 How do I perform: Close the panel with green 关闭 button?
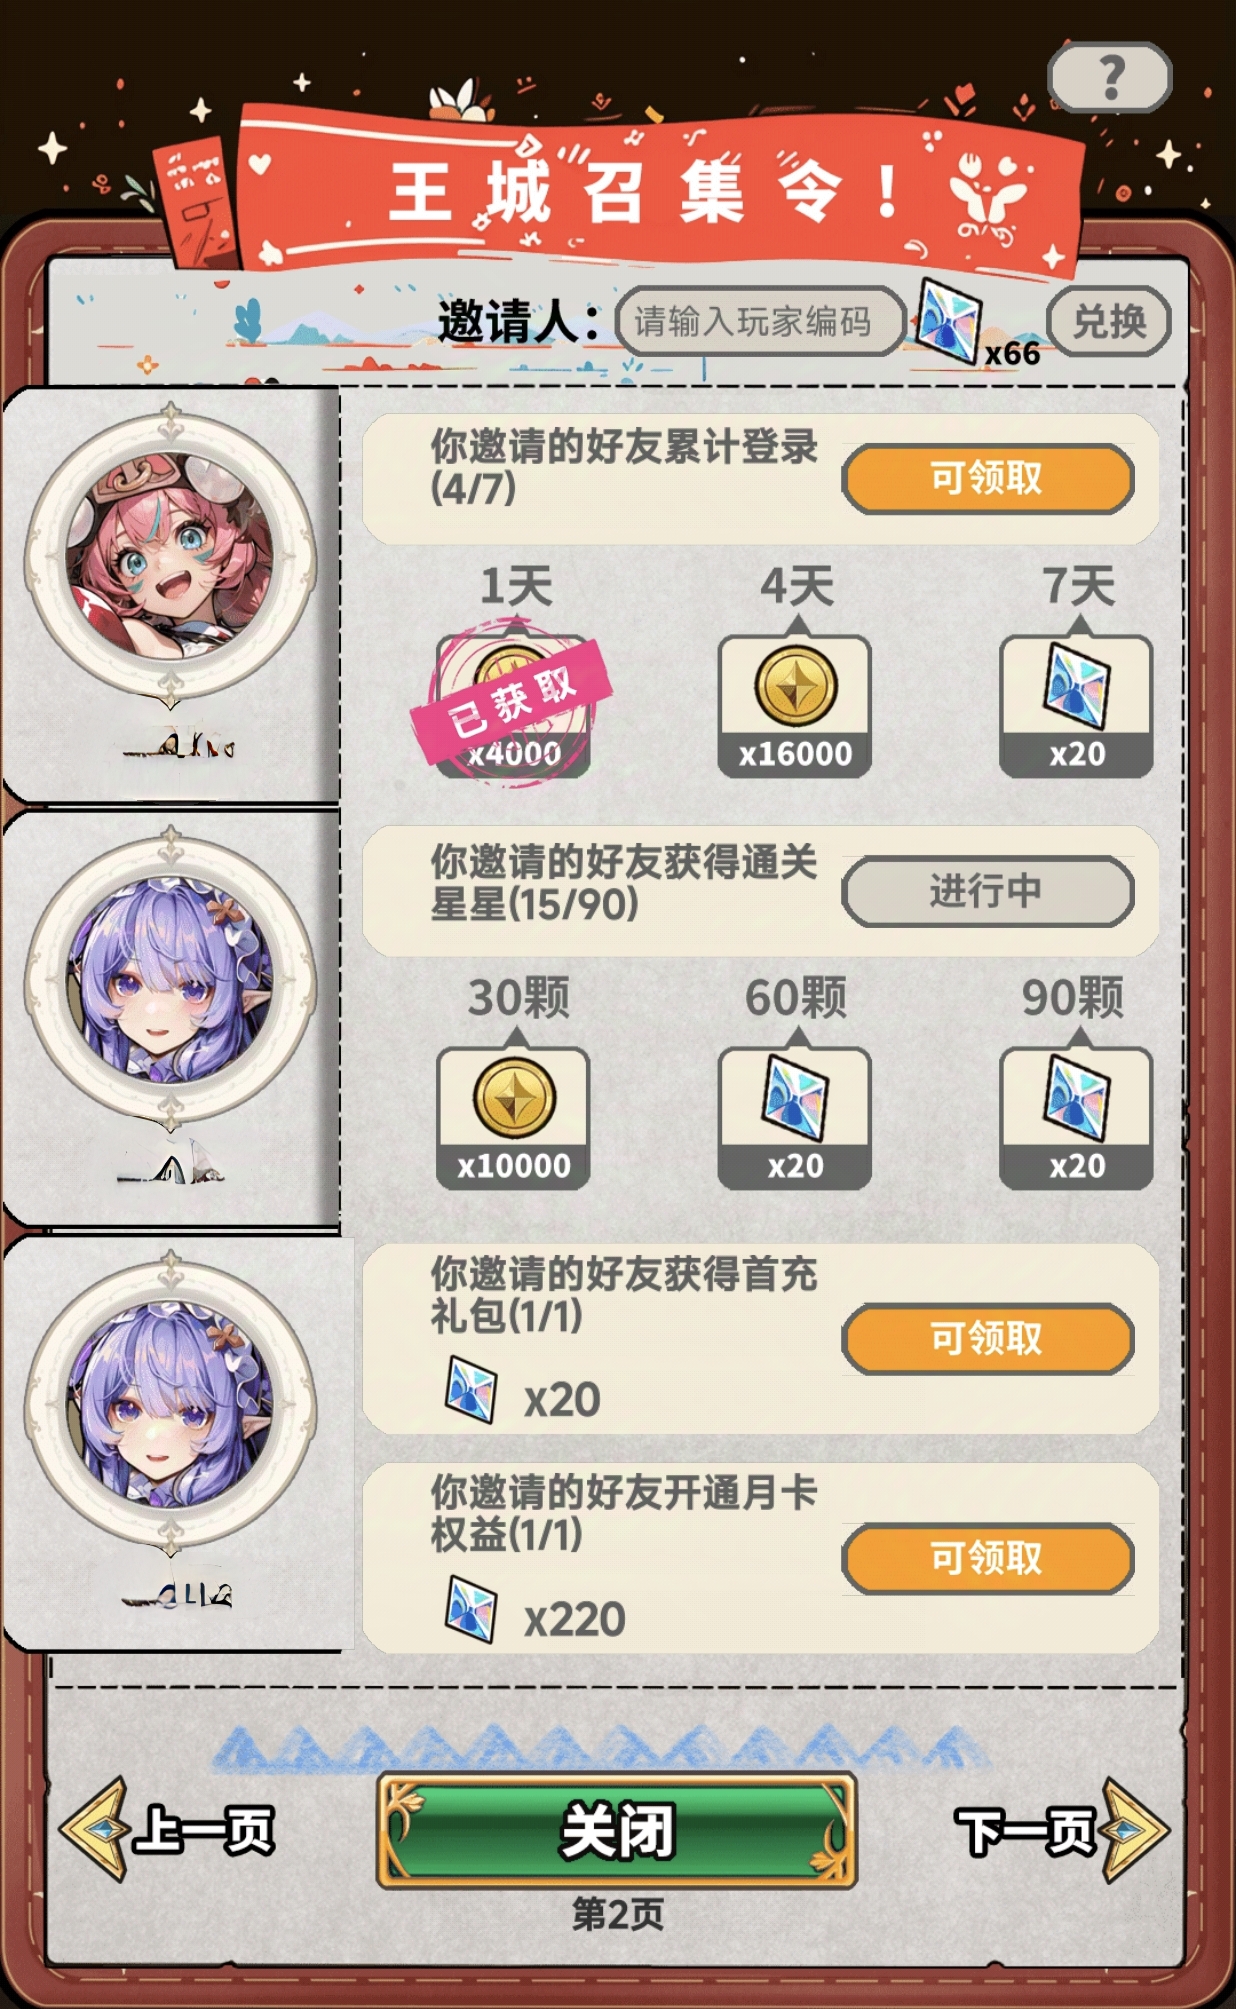(617, 1831)
